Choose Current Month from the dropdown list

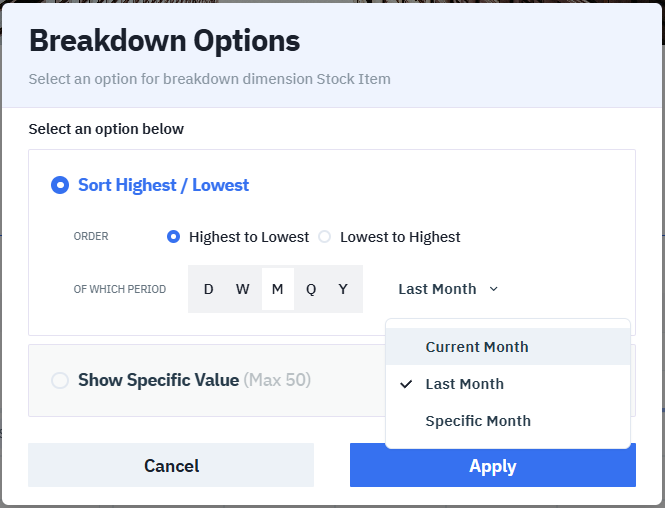[477, 347]
